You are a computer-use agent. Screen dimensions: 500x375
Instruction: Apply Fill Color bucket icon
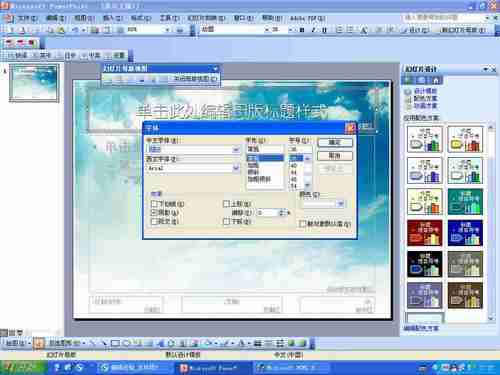(x=208, y=343)
